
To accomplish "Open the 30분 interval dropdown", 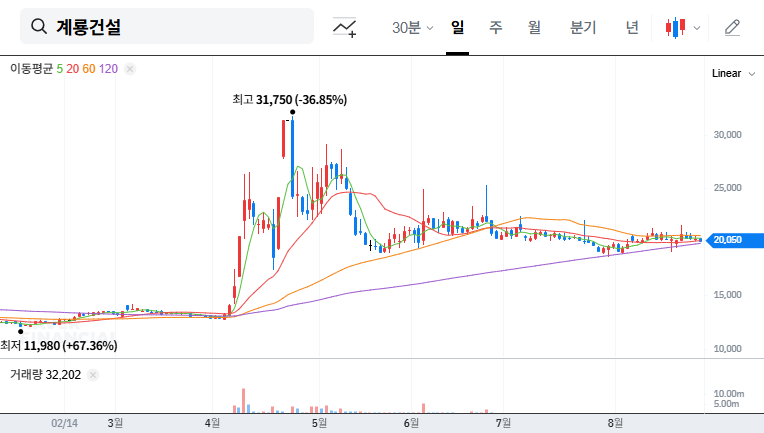I will pyautogui.click(x=412, y=27).
